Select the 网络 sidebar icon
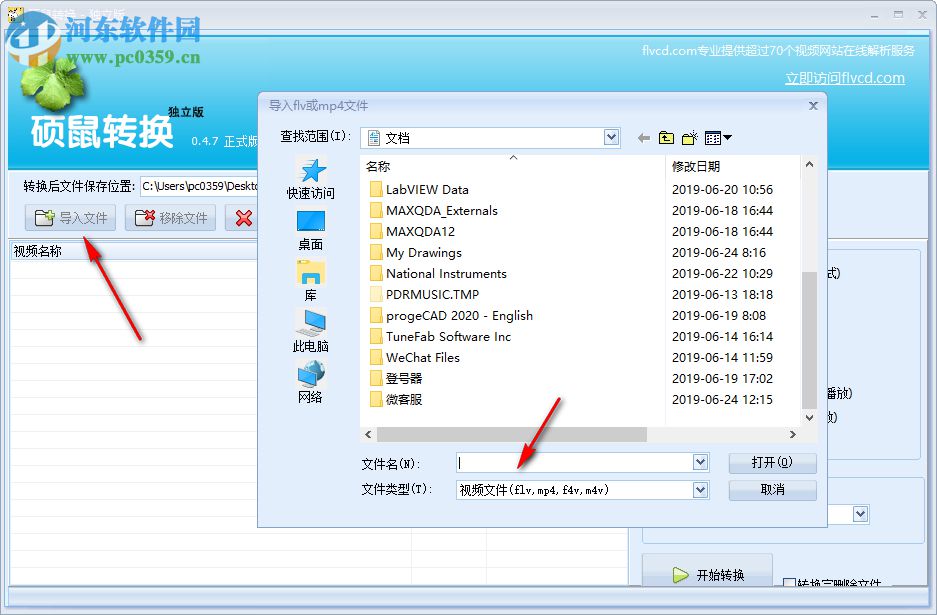937x615 pixels. tap(309, 381)
